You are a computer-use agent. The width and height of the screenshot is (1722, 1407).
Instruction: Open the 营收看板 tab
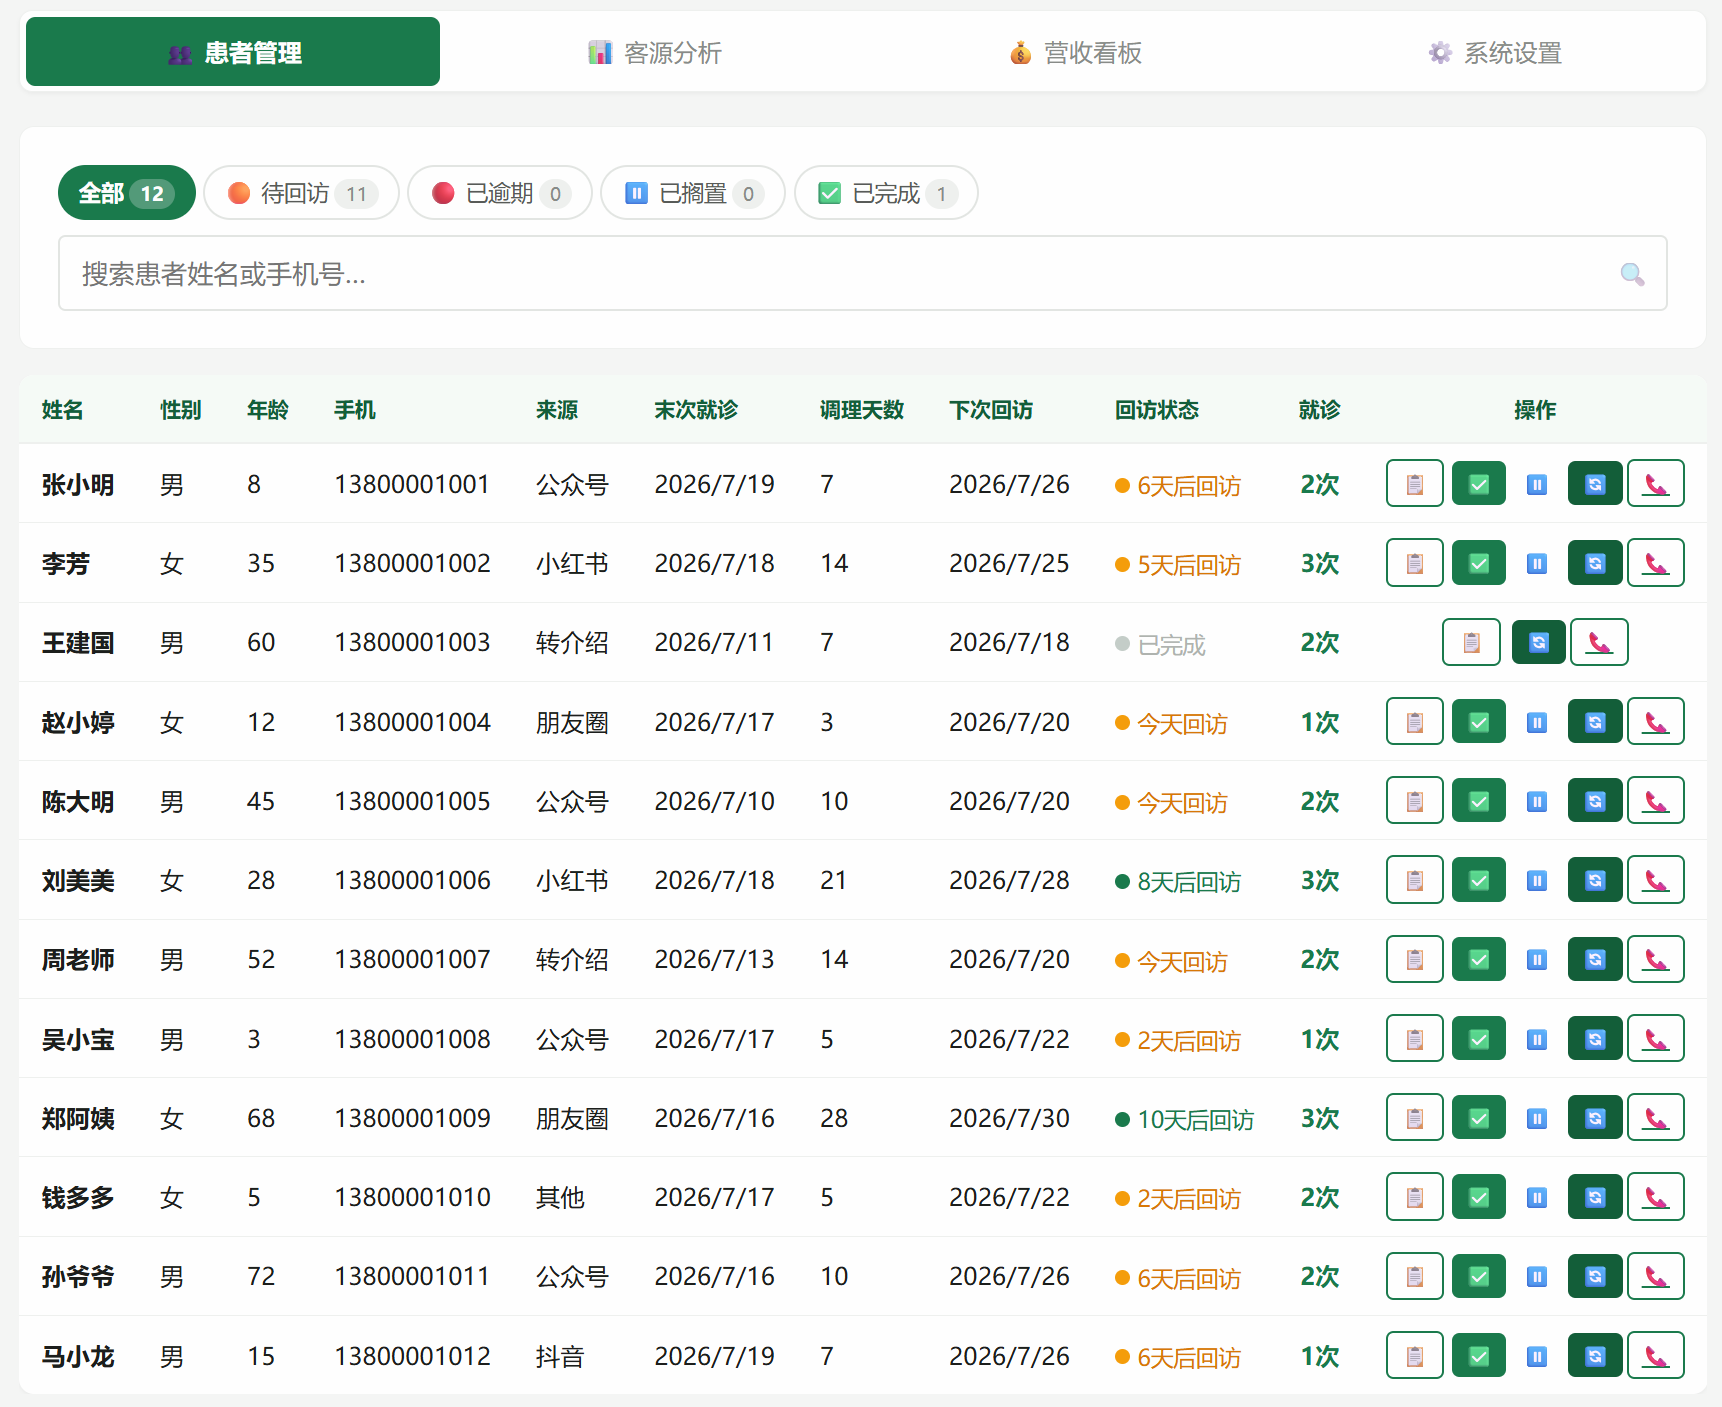[1075, 52]
